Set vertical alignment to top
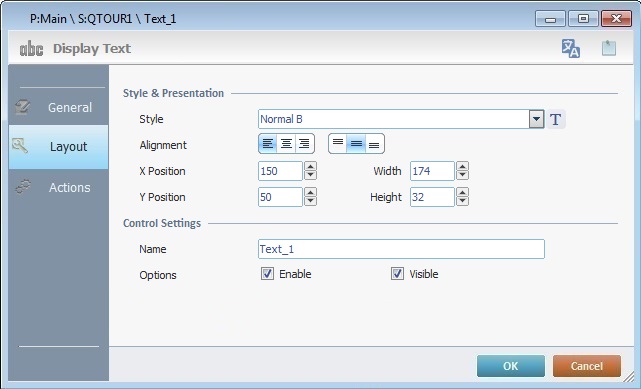Image resolution: width=641 pixels, height=389 pixels. tap(338, 143)
